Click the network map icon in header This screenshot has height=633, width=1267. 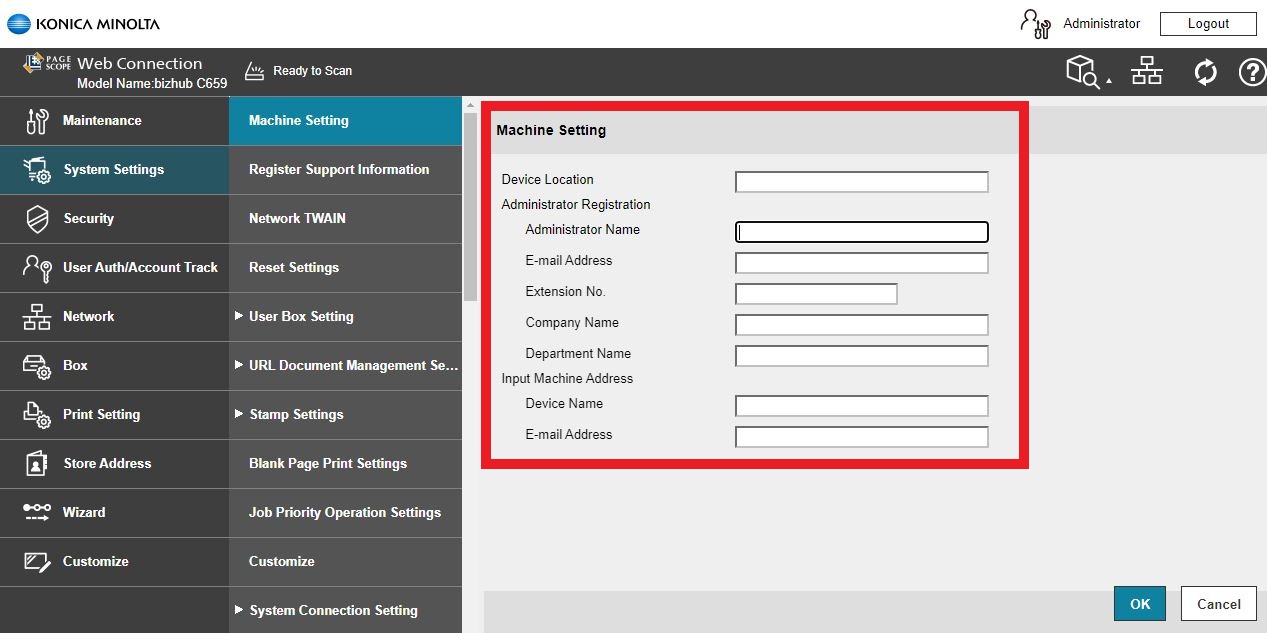click(1147, 72)
